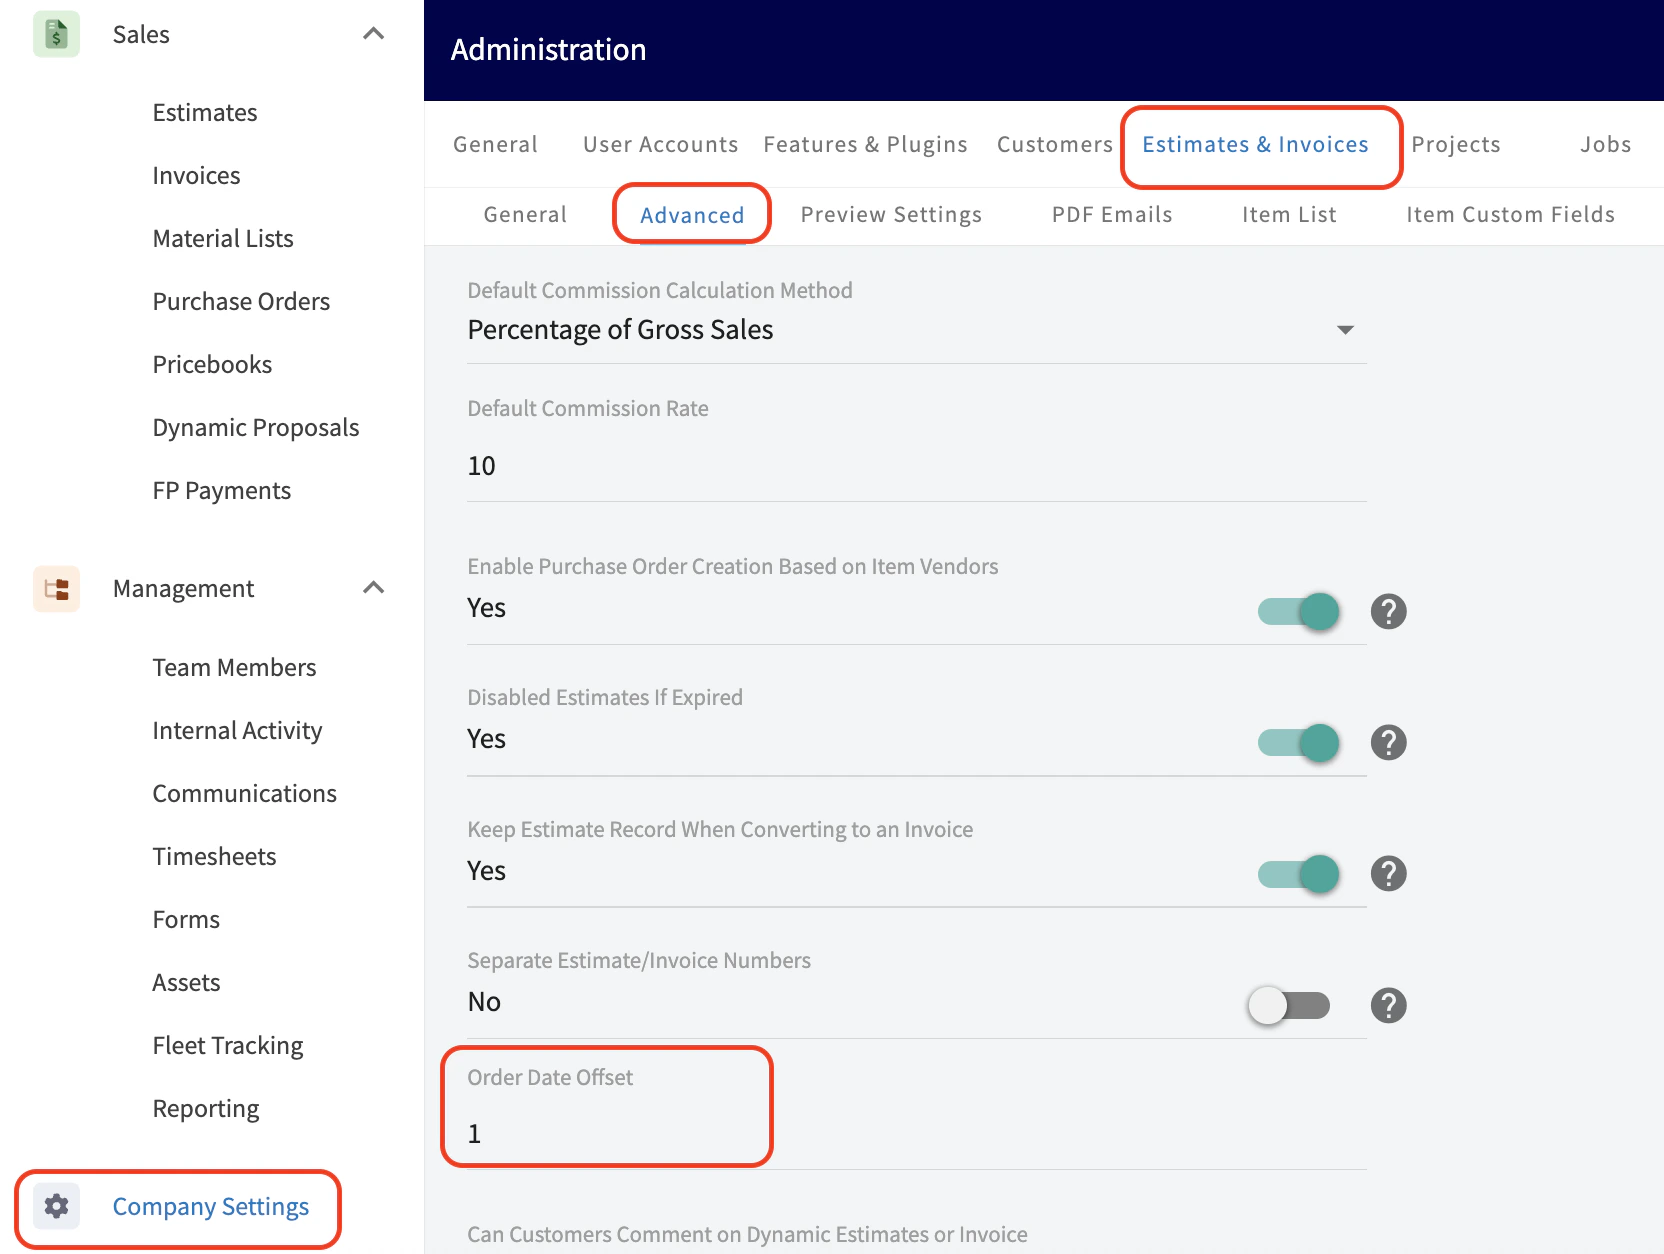Open Material Lists from the sidebar
Image resolution: width=1664 pixels, height=1254 pixels.
223,239
